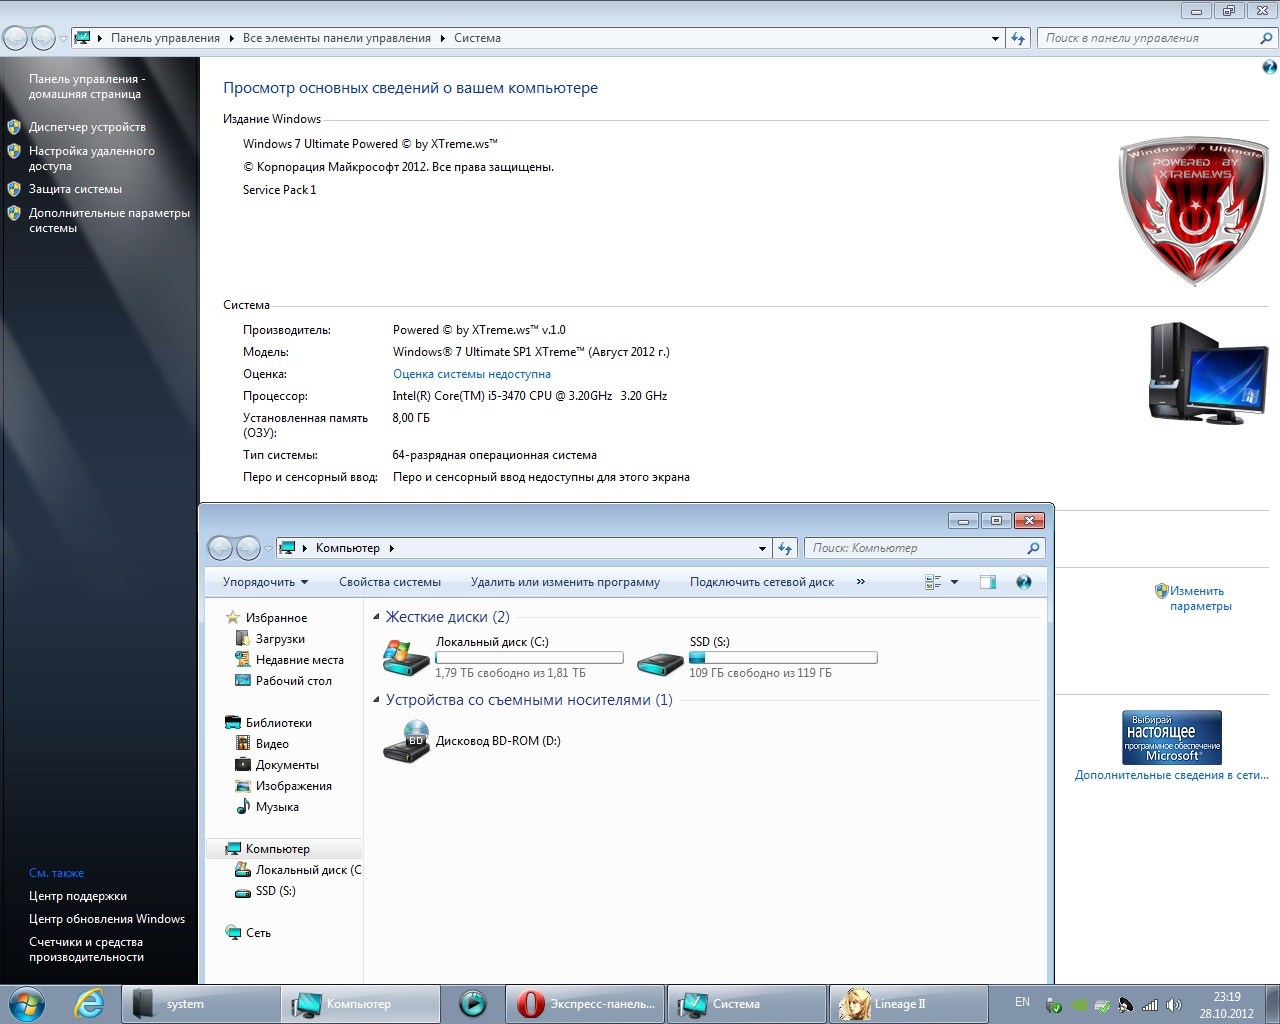This screenshot has width=1280, height=1024.
Task: Click the SSD (S:) capacity usage bar
Action: 783,658
